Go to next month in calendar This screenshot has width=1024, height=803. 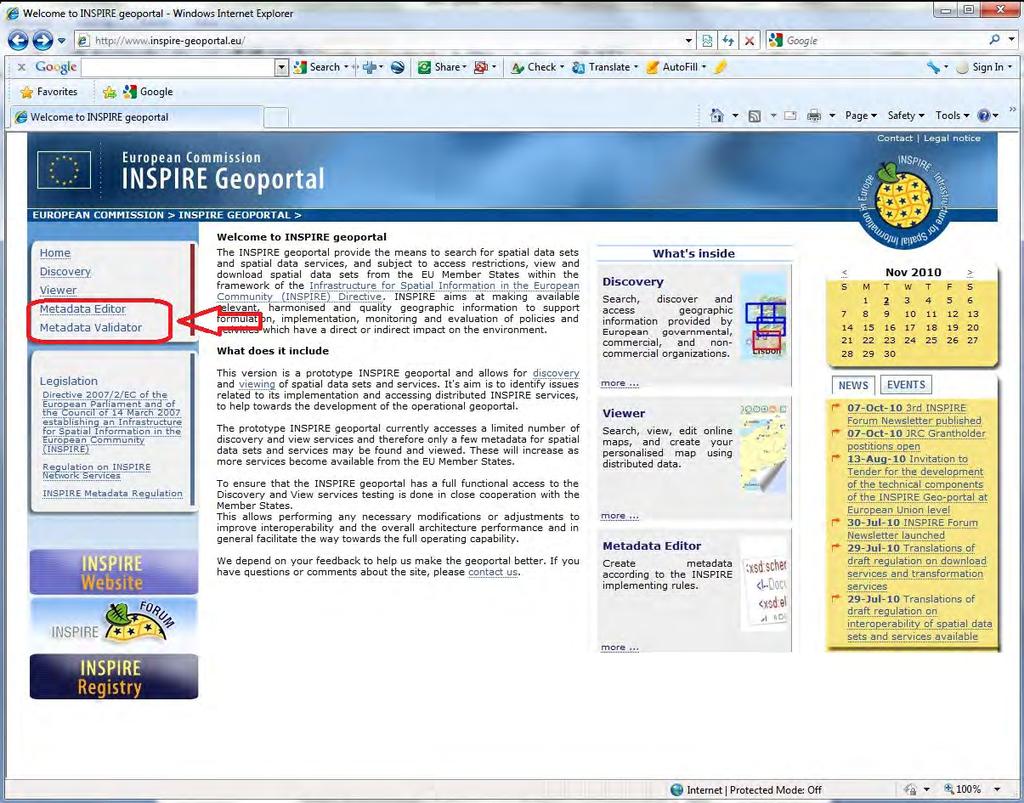click(970, 273)
